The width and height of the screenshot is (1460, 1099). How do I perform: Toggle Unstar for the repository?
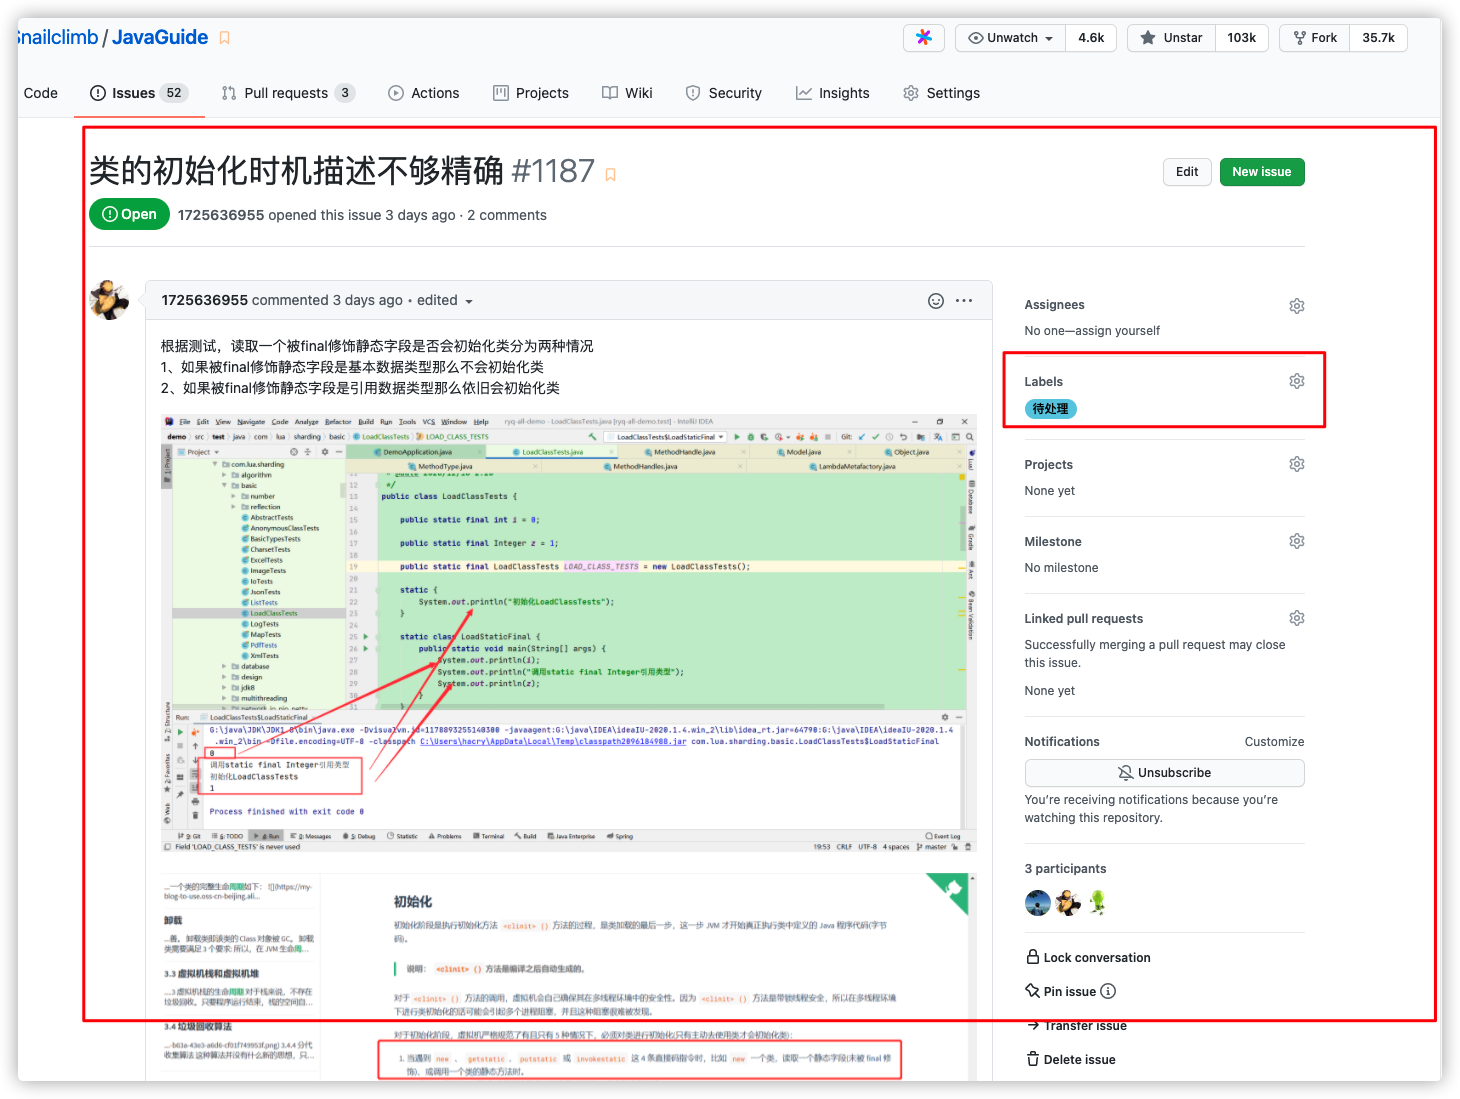pyautogui.click(x=1171, y=38)
